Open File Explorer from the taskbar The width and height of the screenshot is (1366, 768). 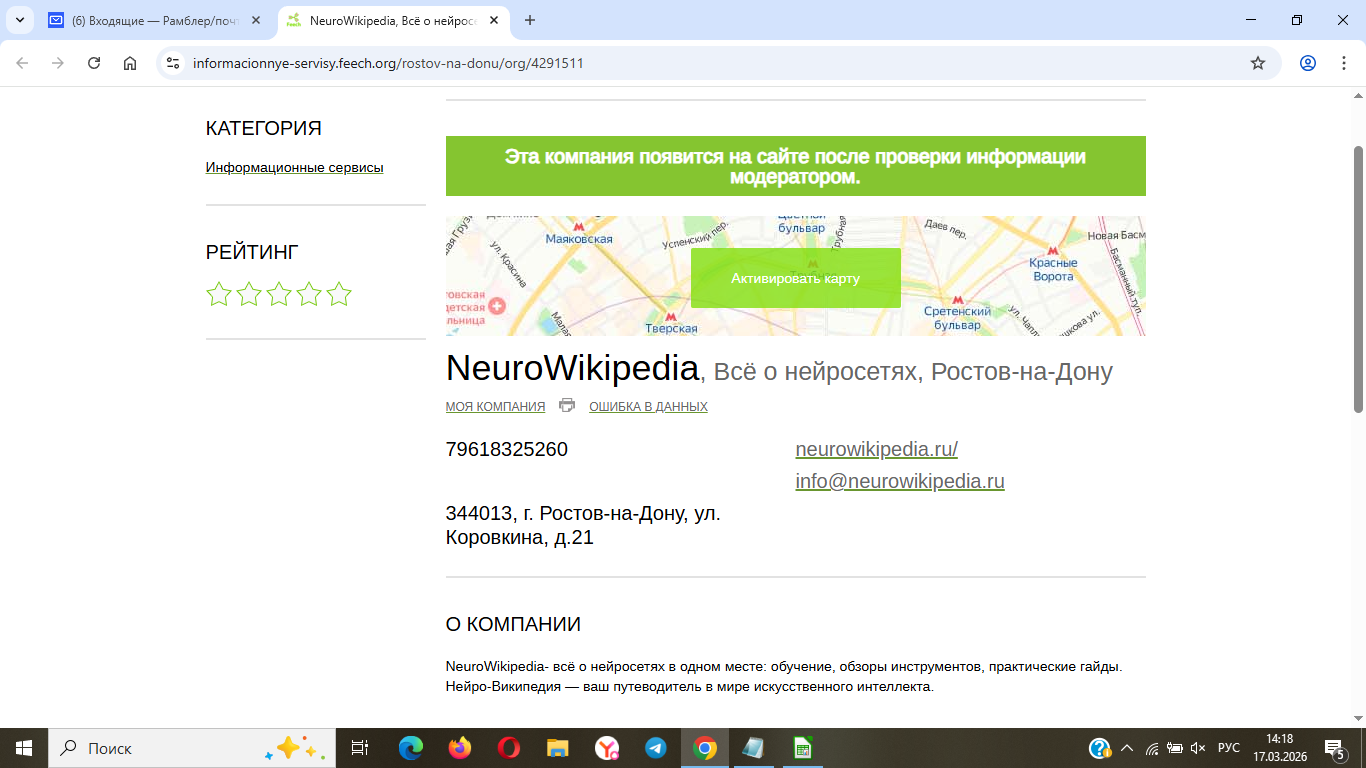click(558, 748)
